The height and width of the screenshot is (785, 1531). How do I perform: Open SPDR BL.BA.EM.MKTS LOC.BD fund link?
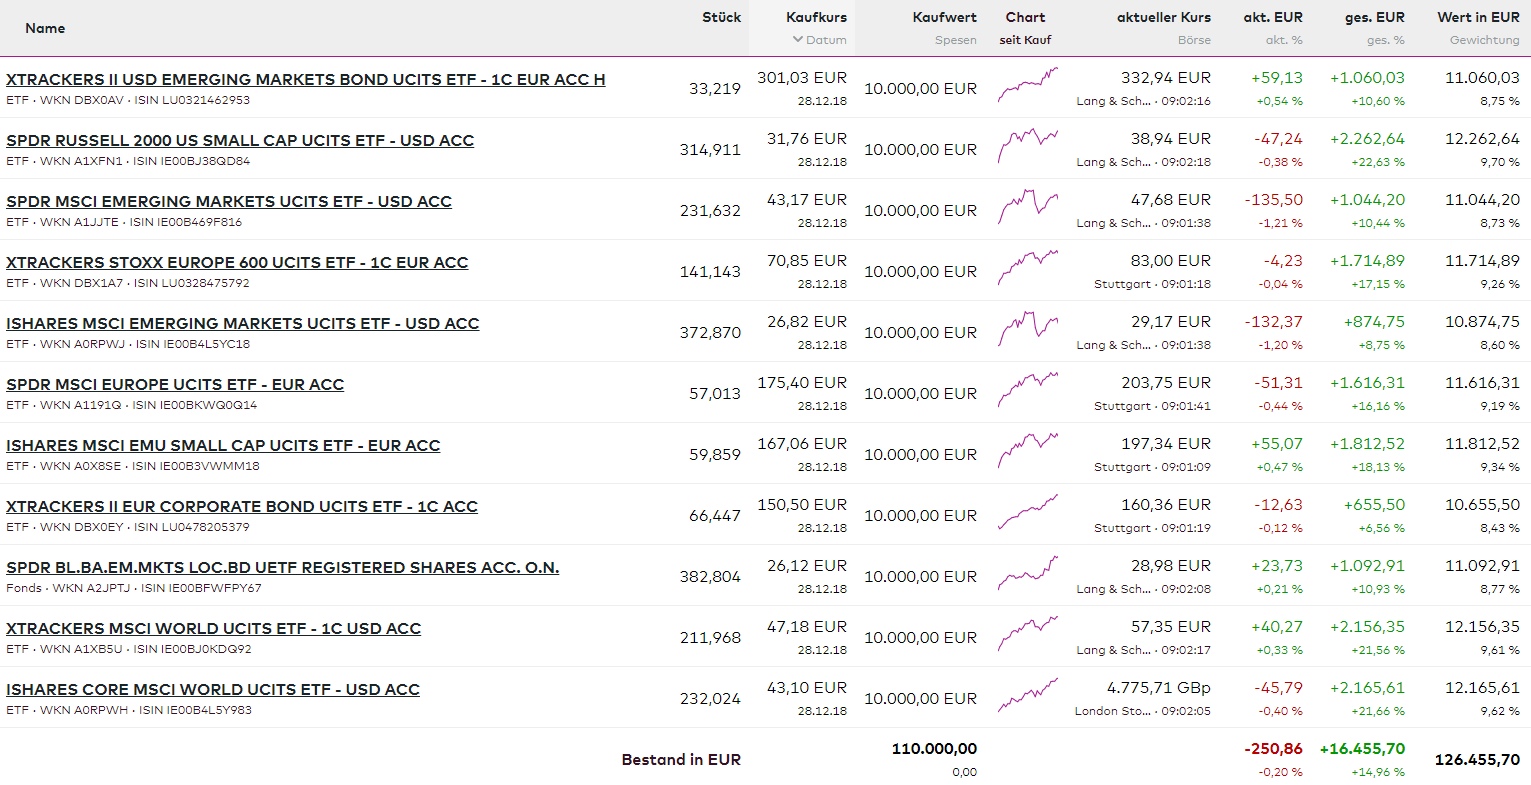[x=282, y=568]
